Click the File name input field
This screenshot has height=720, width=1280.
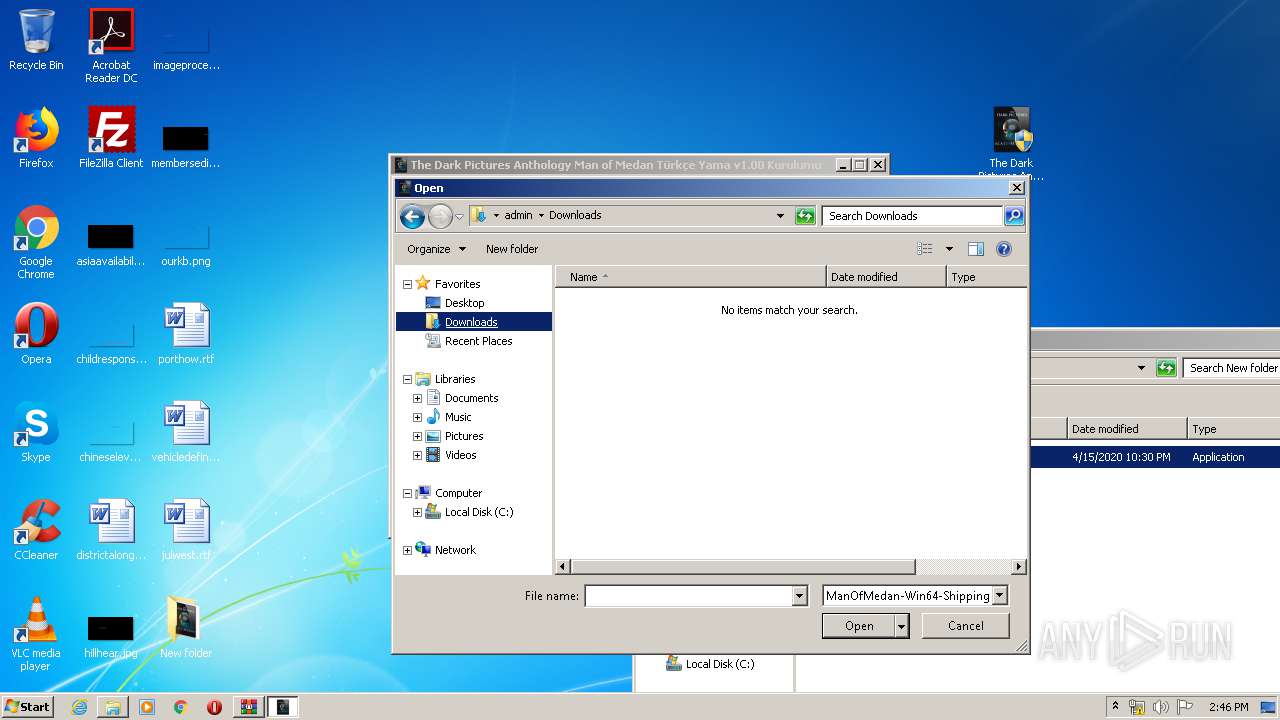pos(688,596)
